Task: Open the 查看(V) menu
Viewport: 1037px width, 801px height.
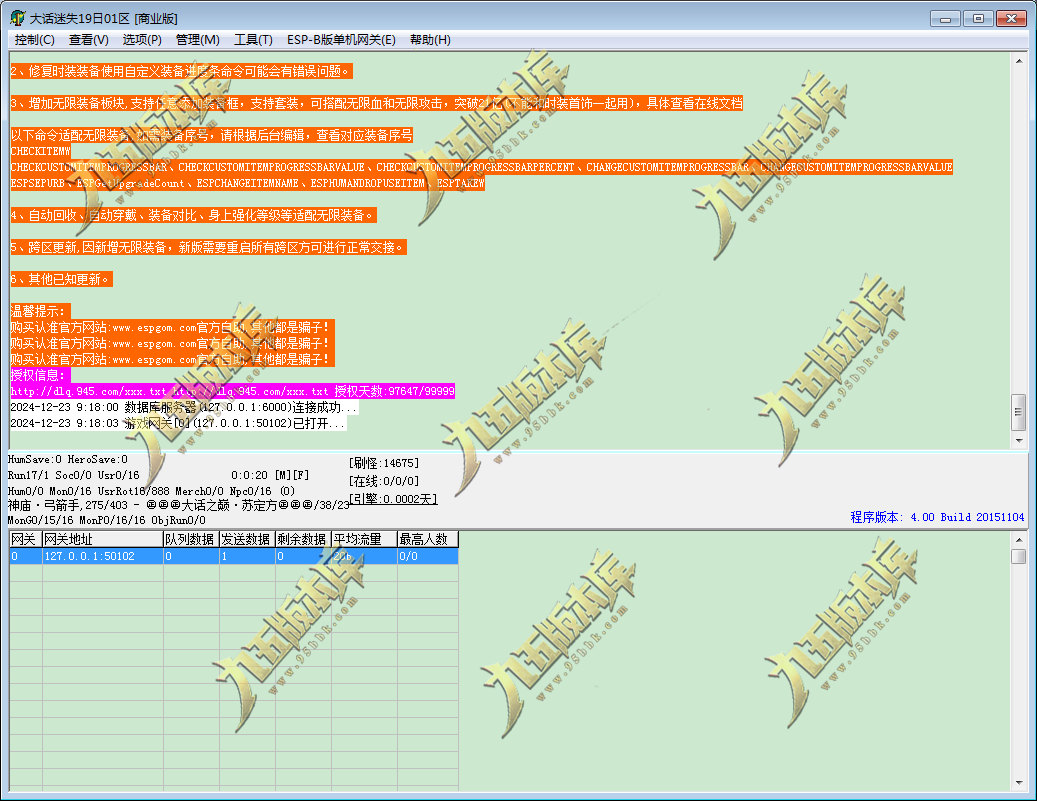Action: (89, 40)
